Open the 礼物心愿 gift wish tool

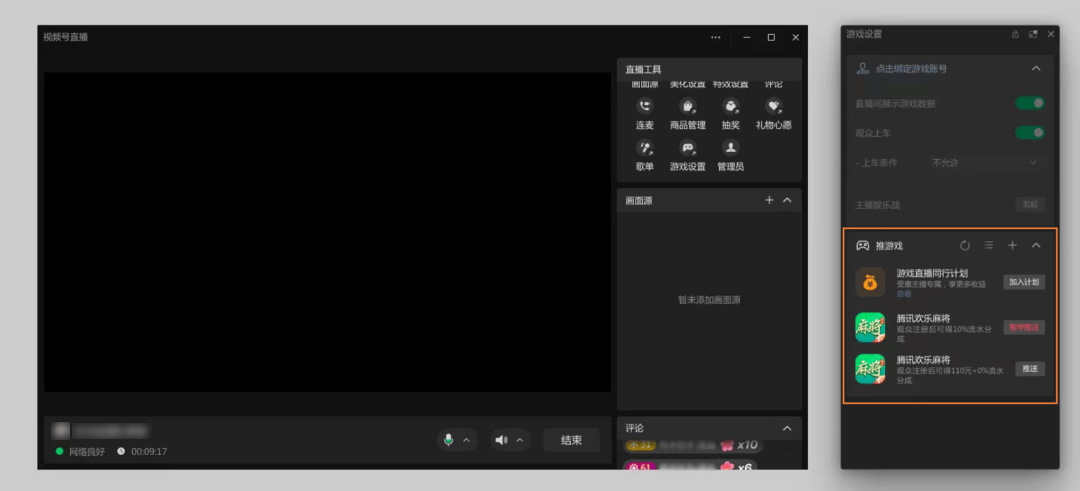click(773, 108)
